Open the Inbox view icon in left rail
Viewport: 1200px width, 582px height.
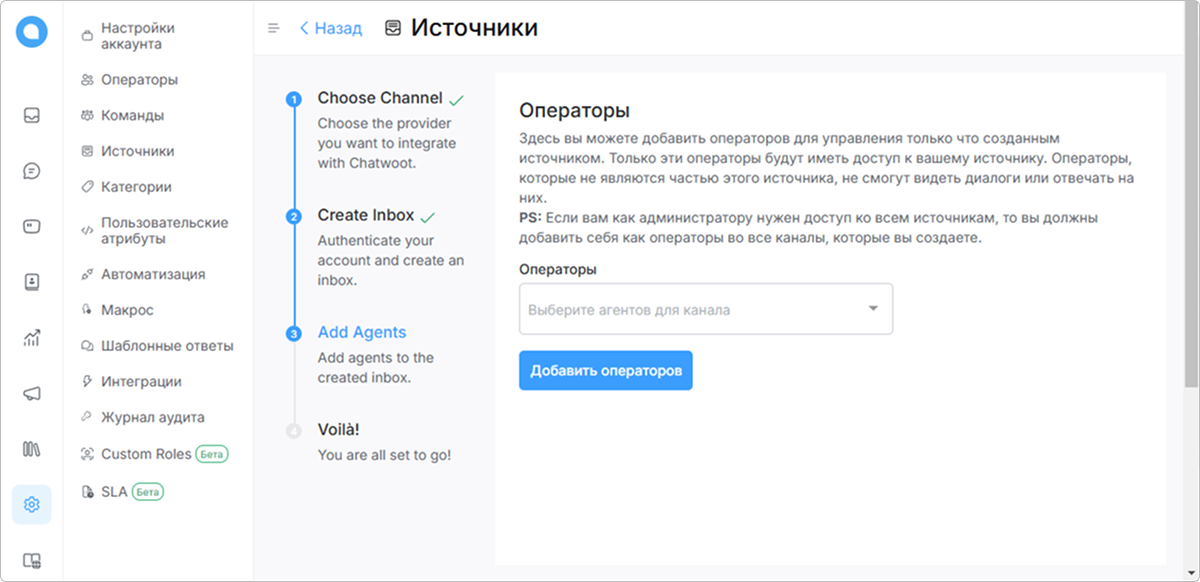(32, 115)
